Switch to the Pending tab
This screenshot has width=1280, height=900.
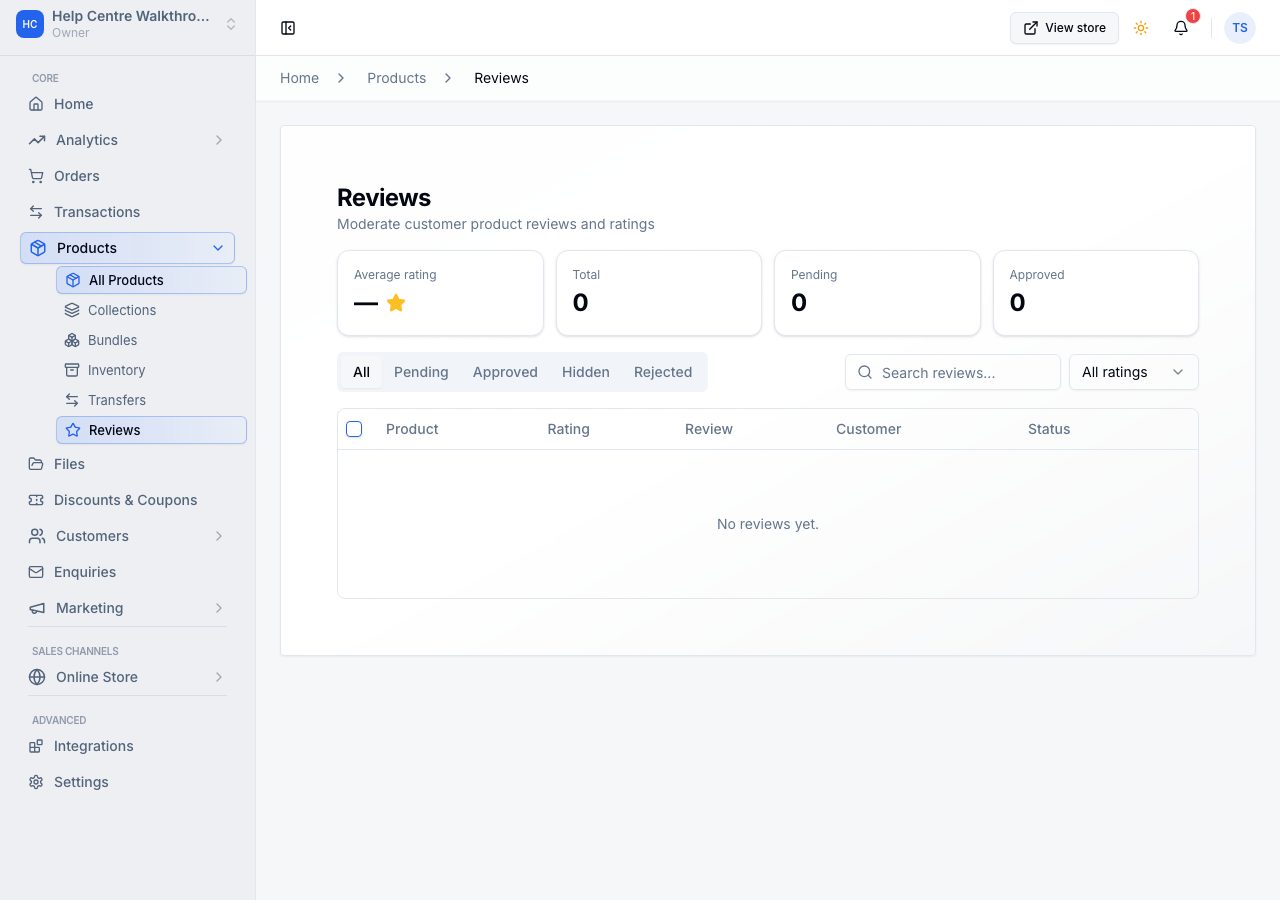421,372
